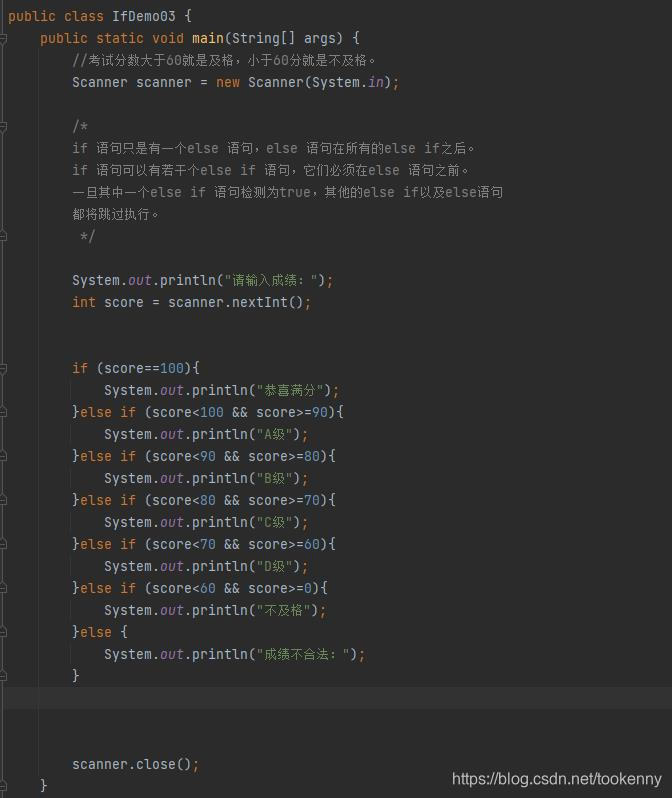Click the comment line about 60分及格

pos(224,60)
